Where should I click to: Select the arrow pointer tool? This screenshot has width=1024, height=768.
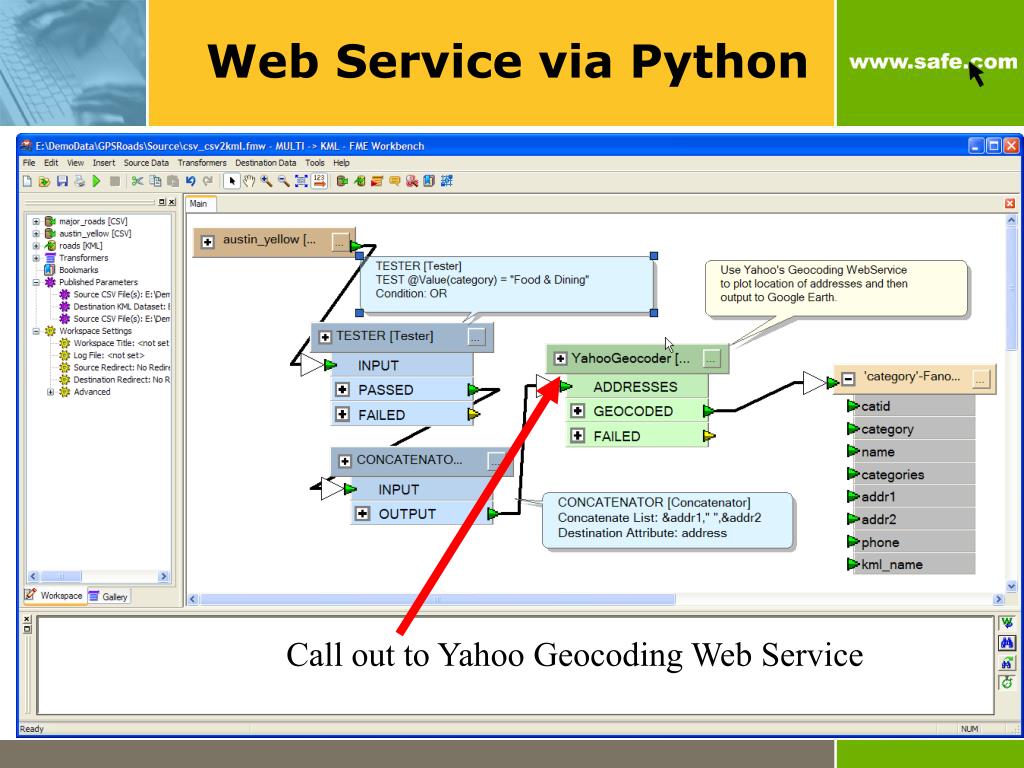coord(231,181)
